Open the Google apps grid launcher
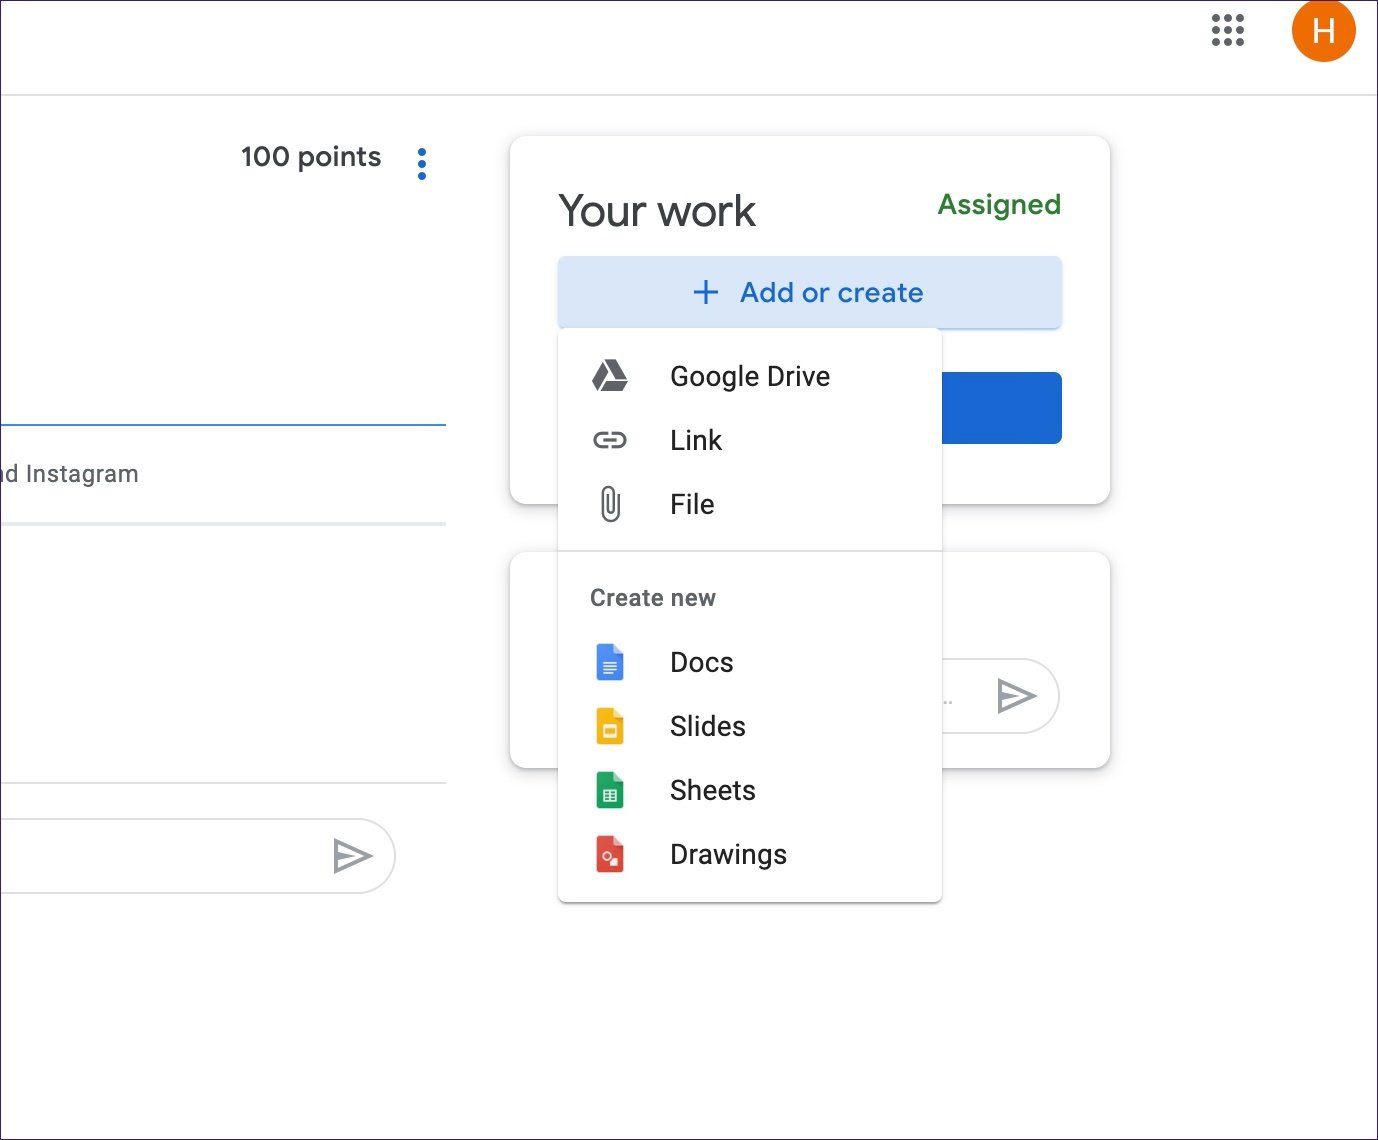The width and height of the screenshot is (1378, 1140). [1227, 30]
